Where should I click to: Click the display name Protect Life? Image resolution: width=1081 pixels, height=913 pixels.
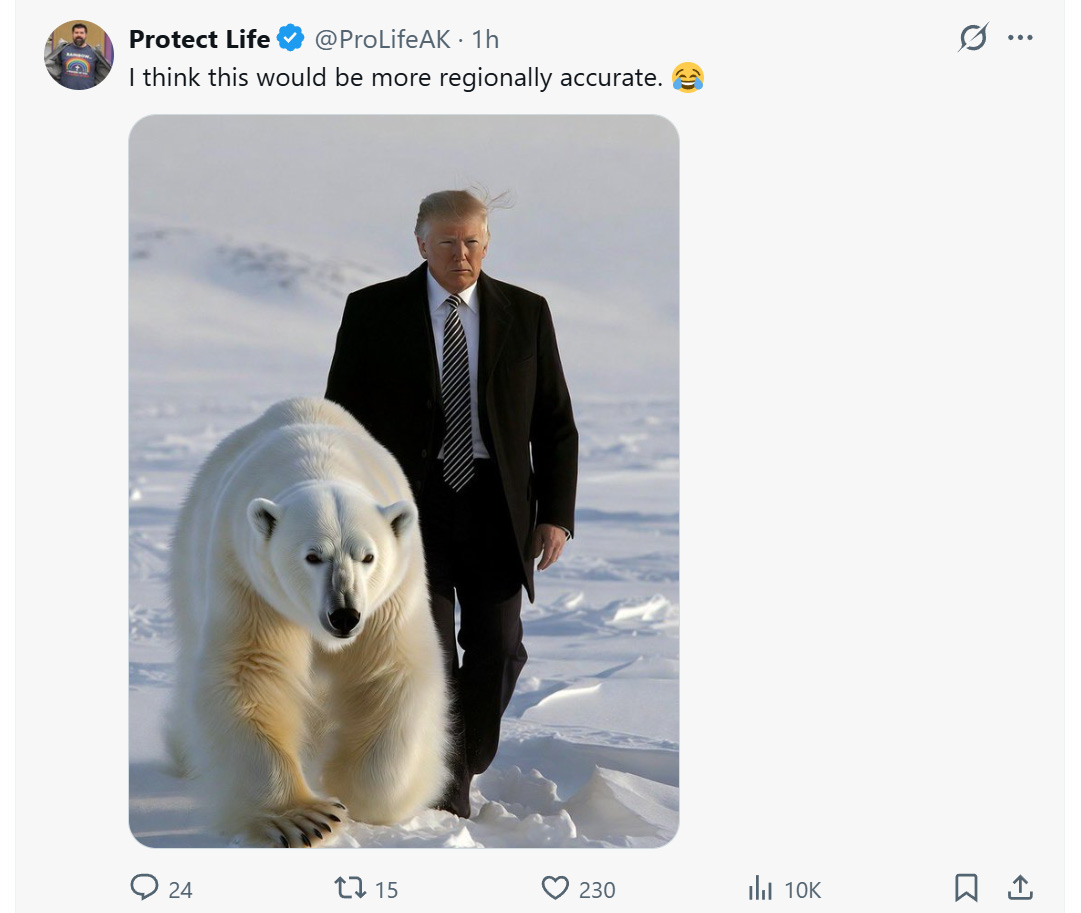coord(199,39)
